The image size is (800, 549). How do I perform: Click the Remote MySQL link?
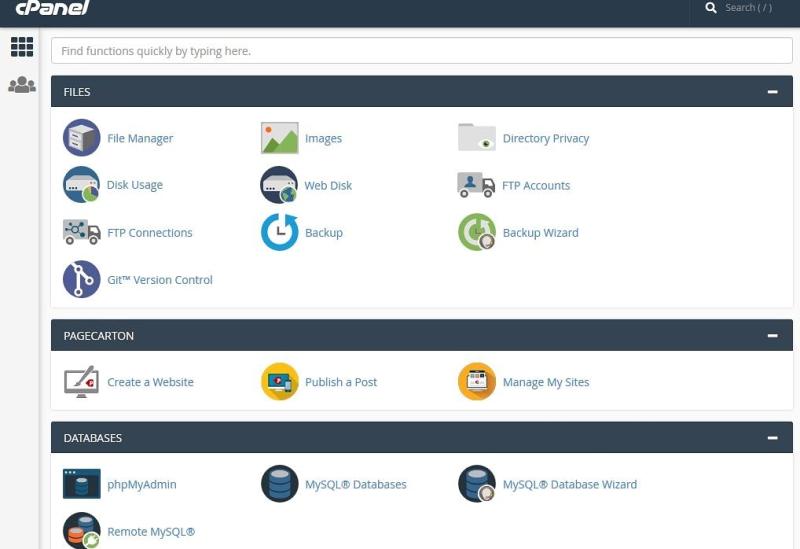(x=151, y=532)
